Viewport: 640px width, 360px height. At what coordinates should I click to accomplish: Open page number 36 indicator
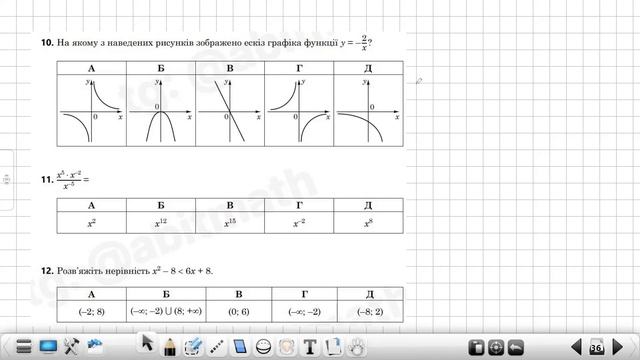coord(596,347)
